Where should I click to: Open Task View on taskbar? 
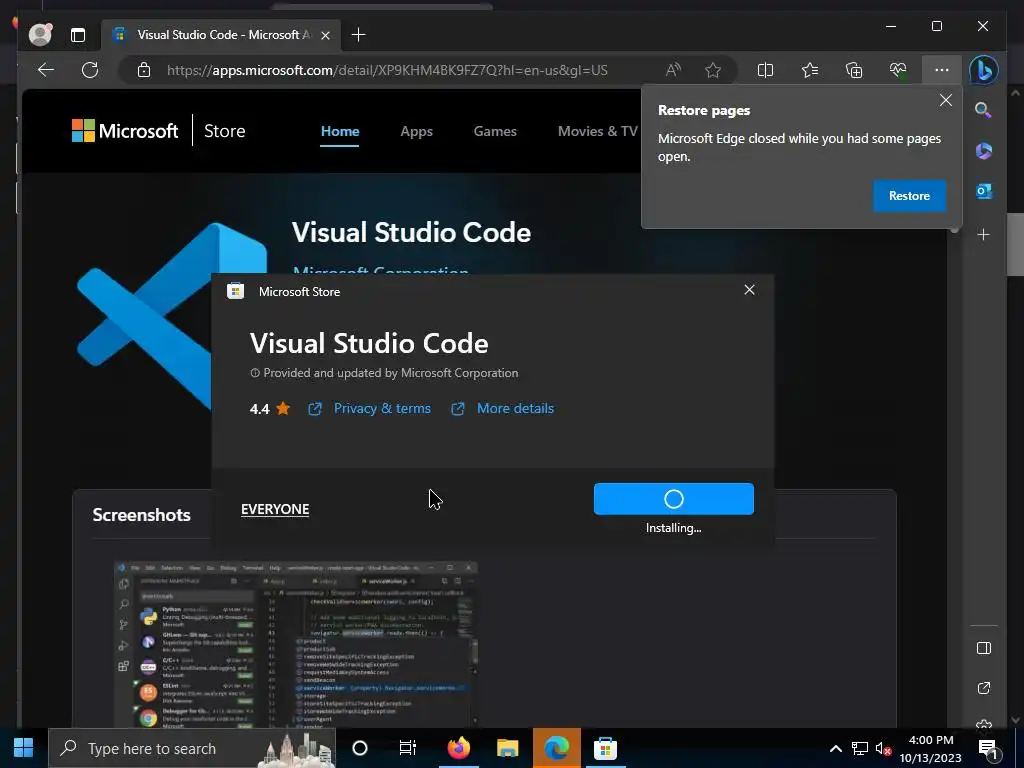click(x=408, y=748)
